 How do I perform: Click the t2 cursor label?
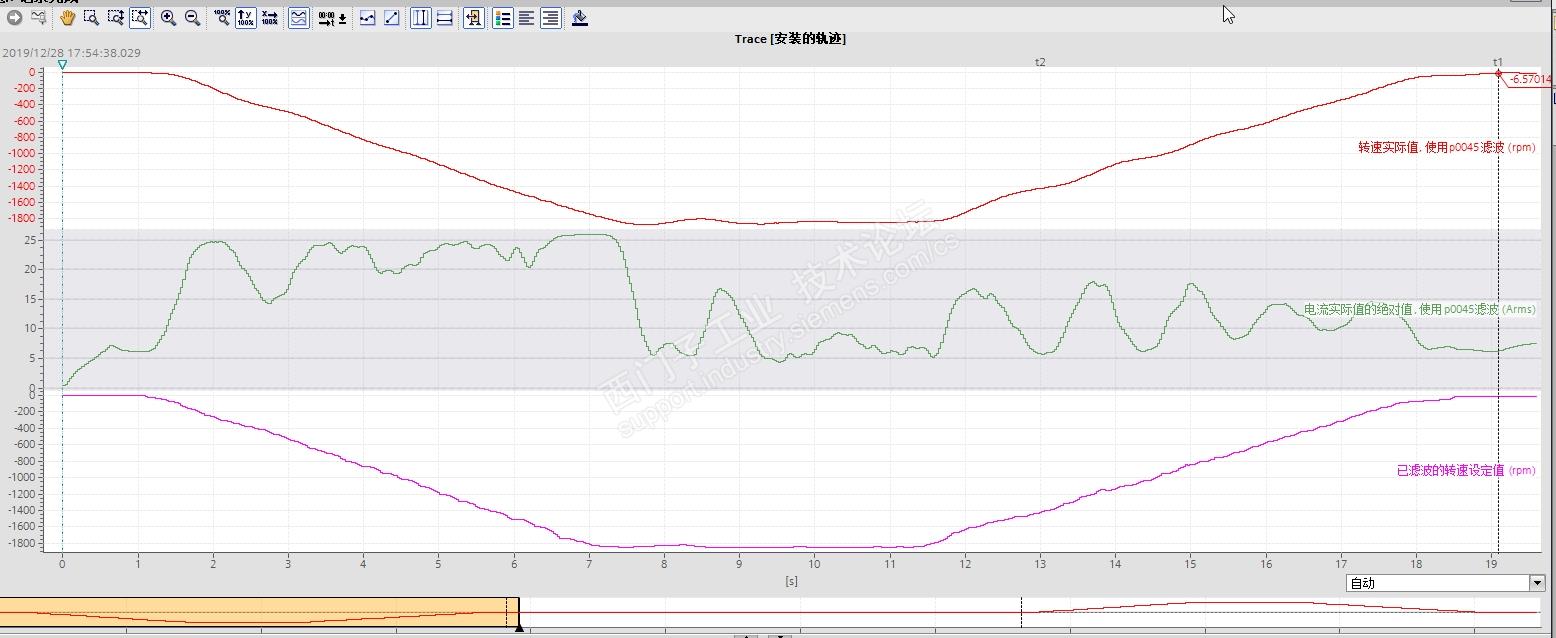1040,62
